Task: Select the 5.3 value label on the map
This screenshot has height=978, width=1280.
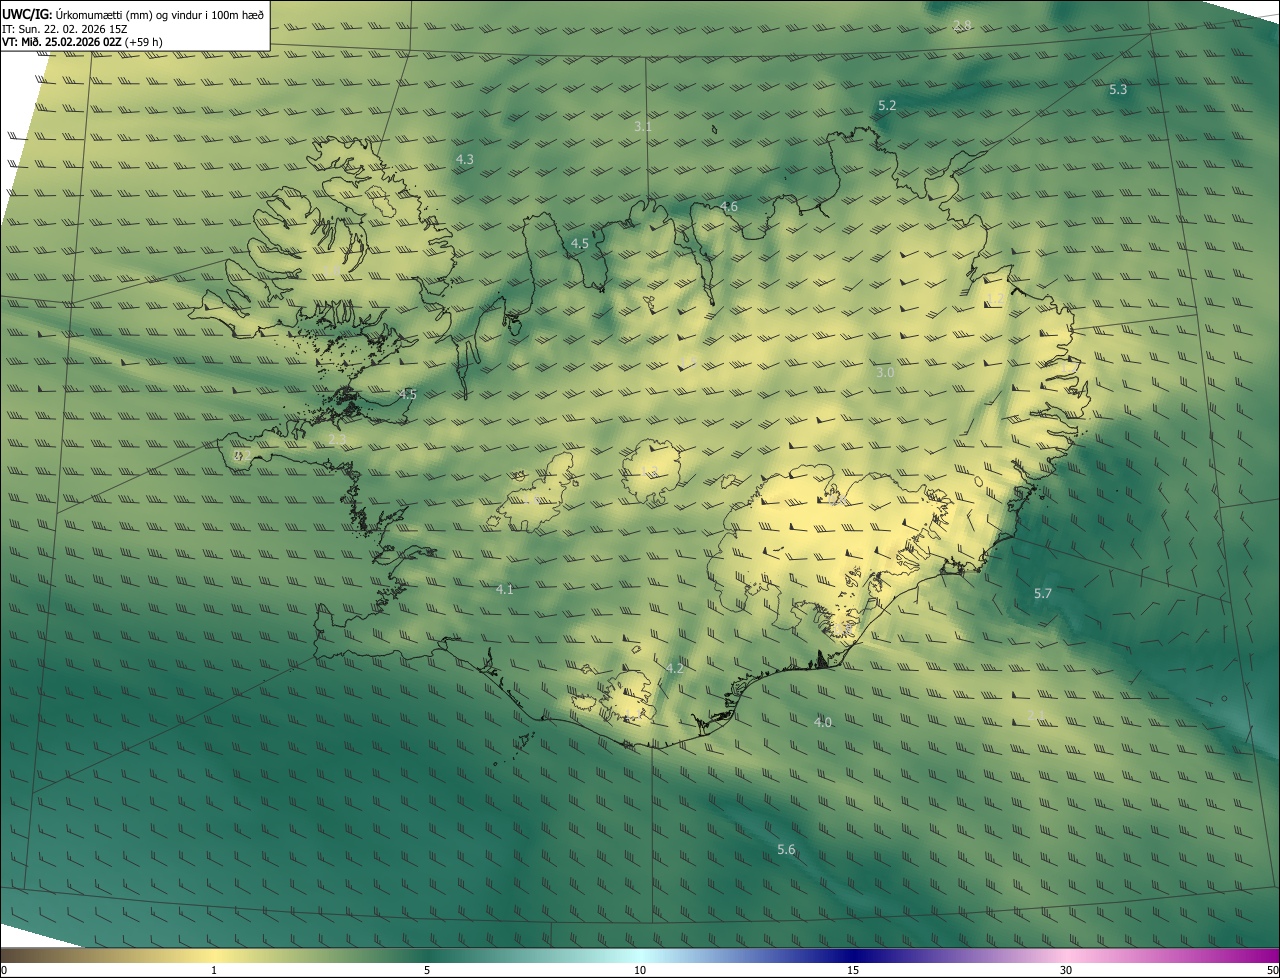Action: pos(1118,90)
